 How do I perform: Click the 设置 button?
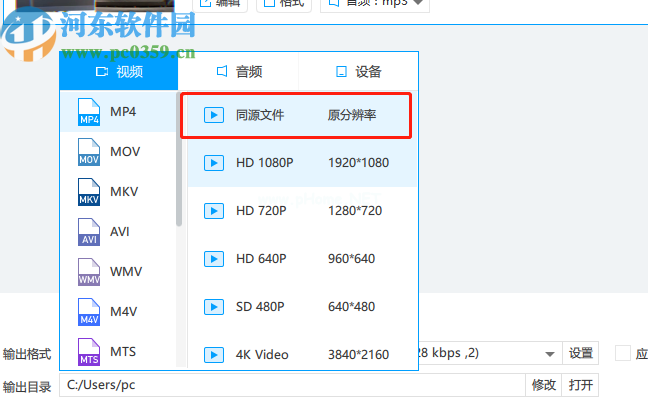click(x=581, y=353)
